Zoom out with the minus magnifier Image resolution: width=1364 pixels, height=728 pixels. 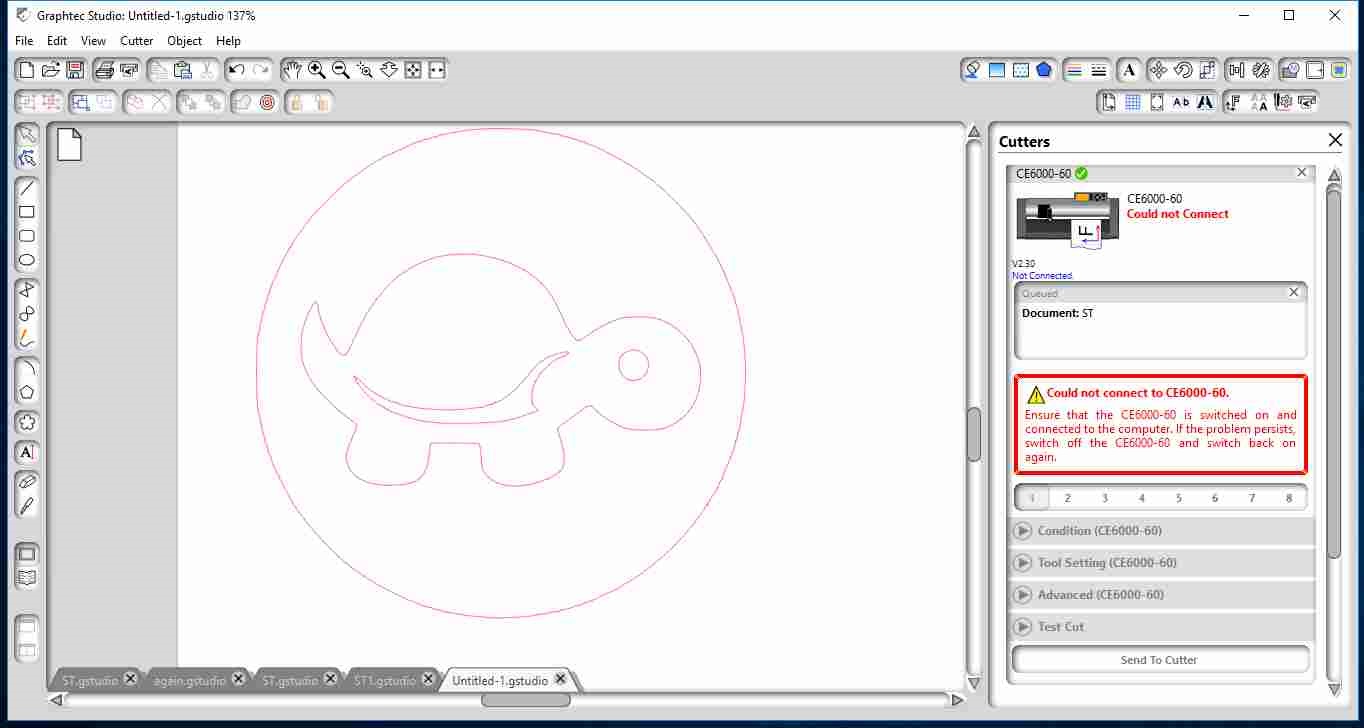pos(340,70)
